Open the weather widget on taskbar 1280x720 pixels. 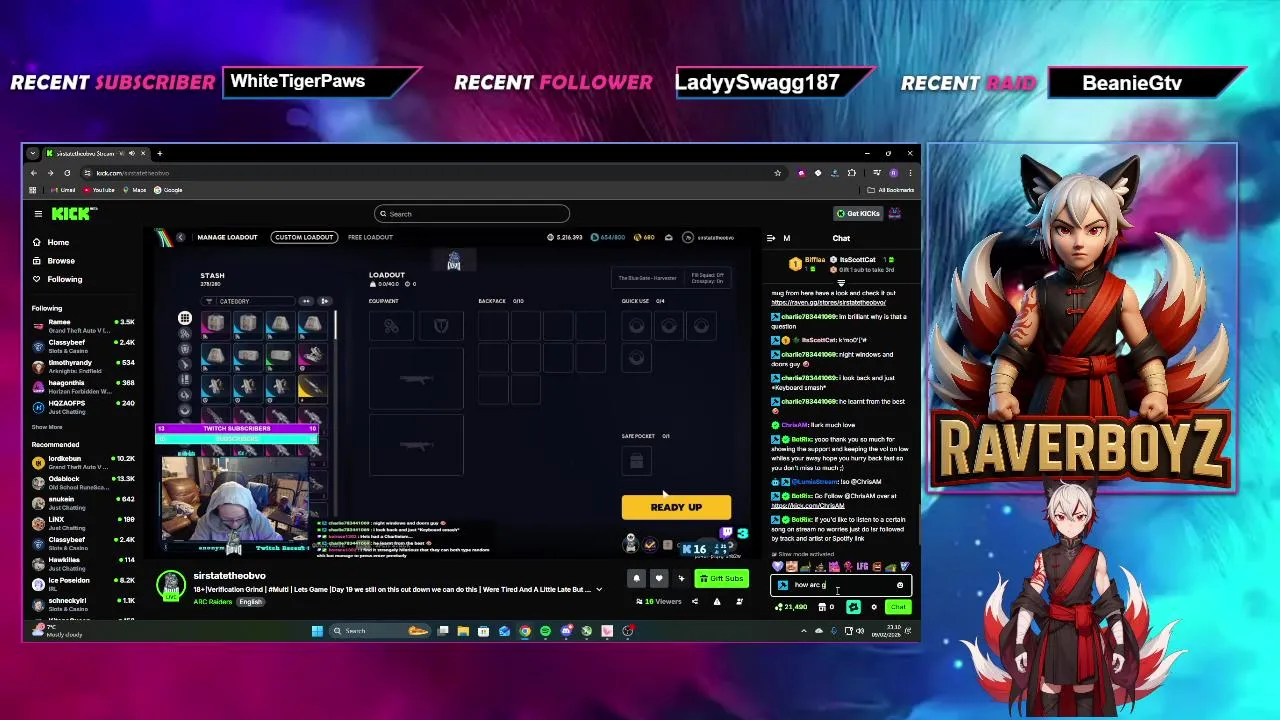point(58,631)
